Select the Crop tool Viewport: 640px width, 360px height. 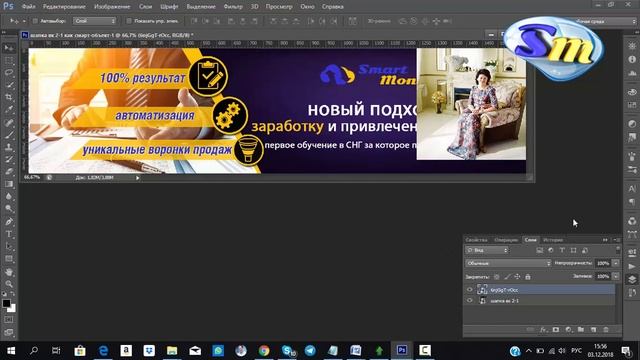point(9,97)
